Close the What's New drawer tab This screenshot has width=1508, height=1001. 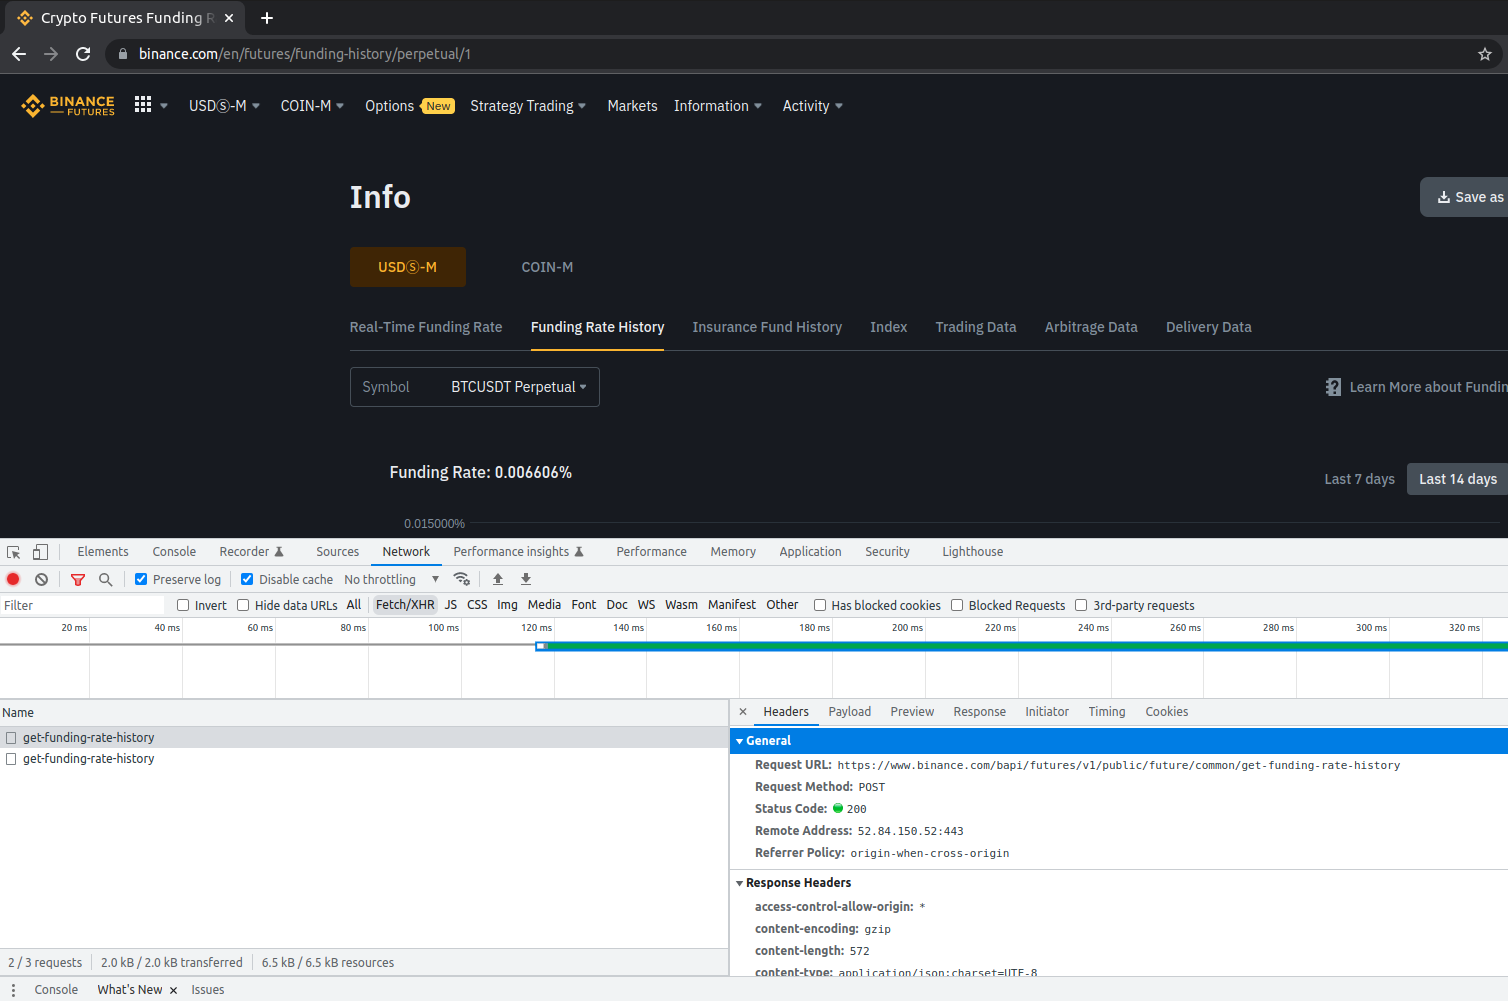click(x=173, y=990)
